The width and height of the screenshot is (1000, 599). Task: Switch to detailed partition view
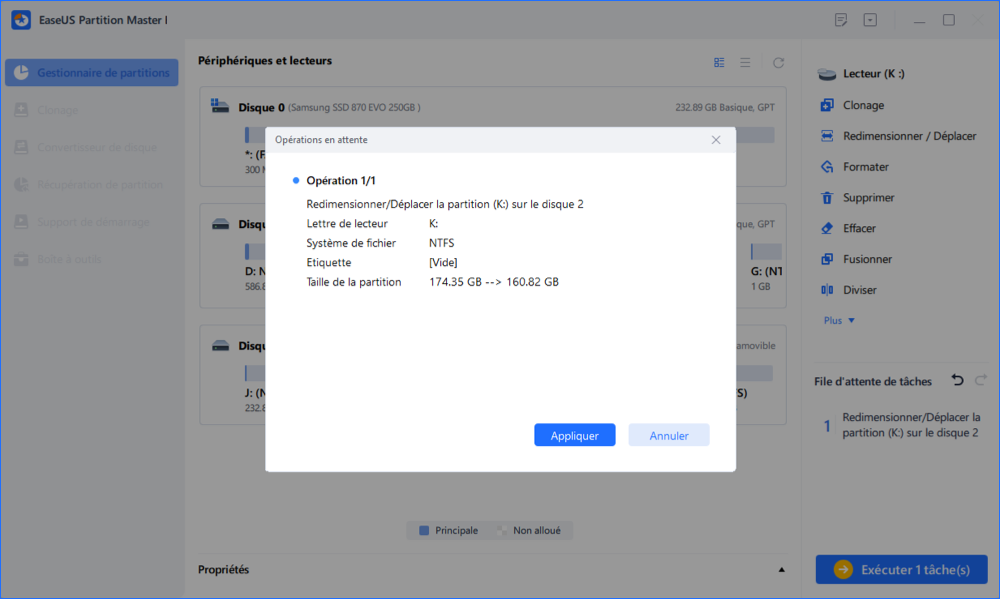[719, 62]
